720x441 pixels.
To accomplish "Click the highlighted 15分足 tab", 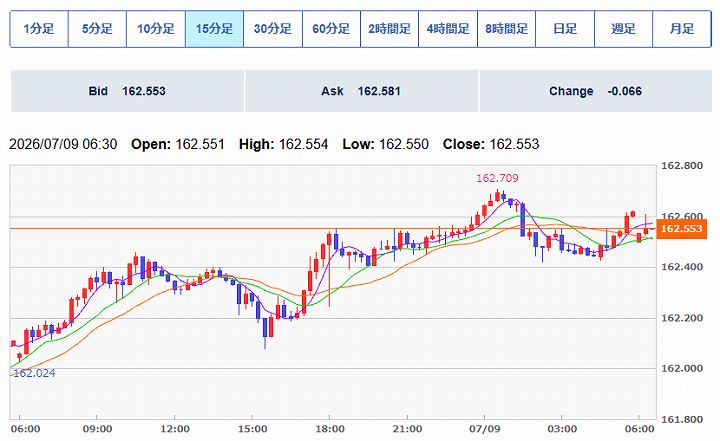I will point(214,29).
